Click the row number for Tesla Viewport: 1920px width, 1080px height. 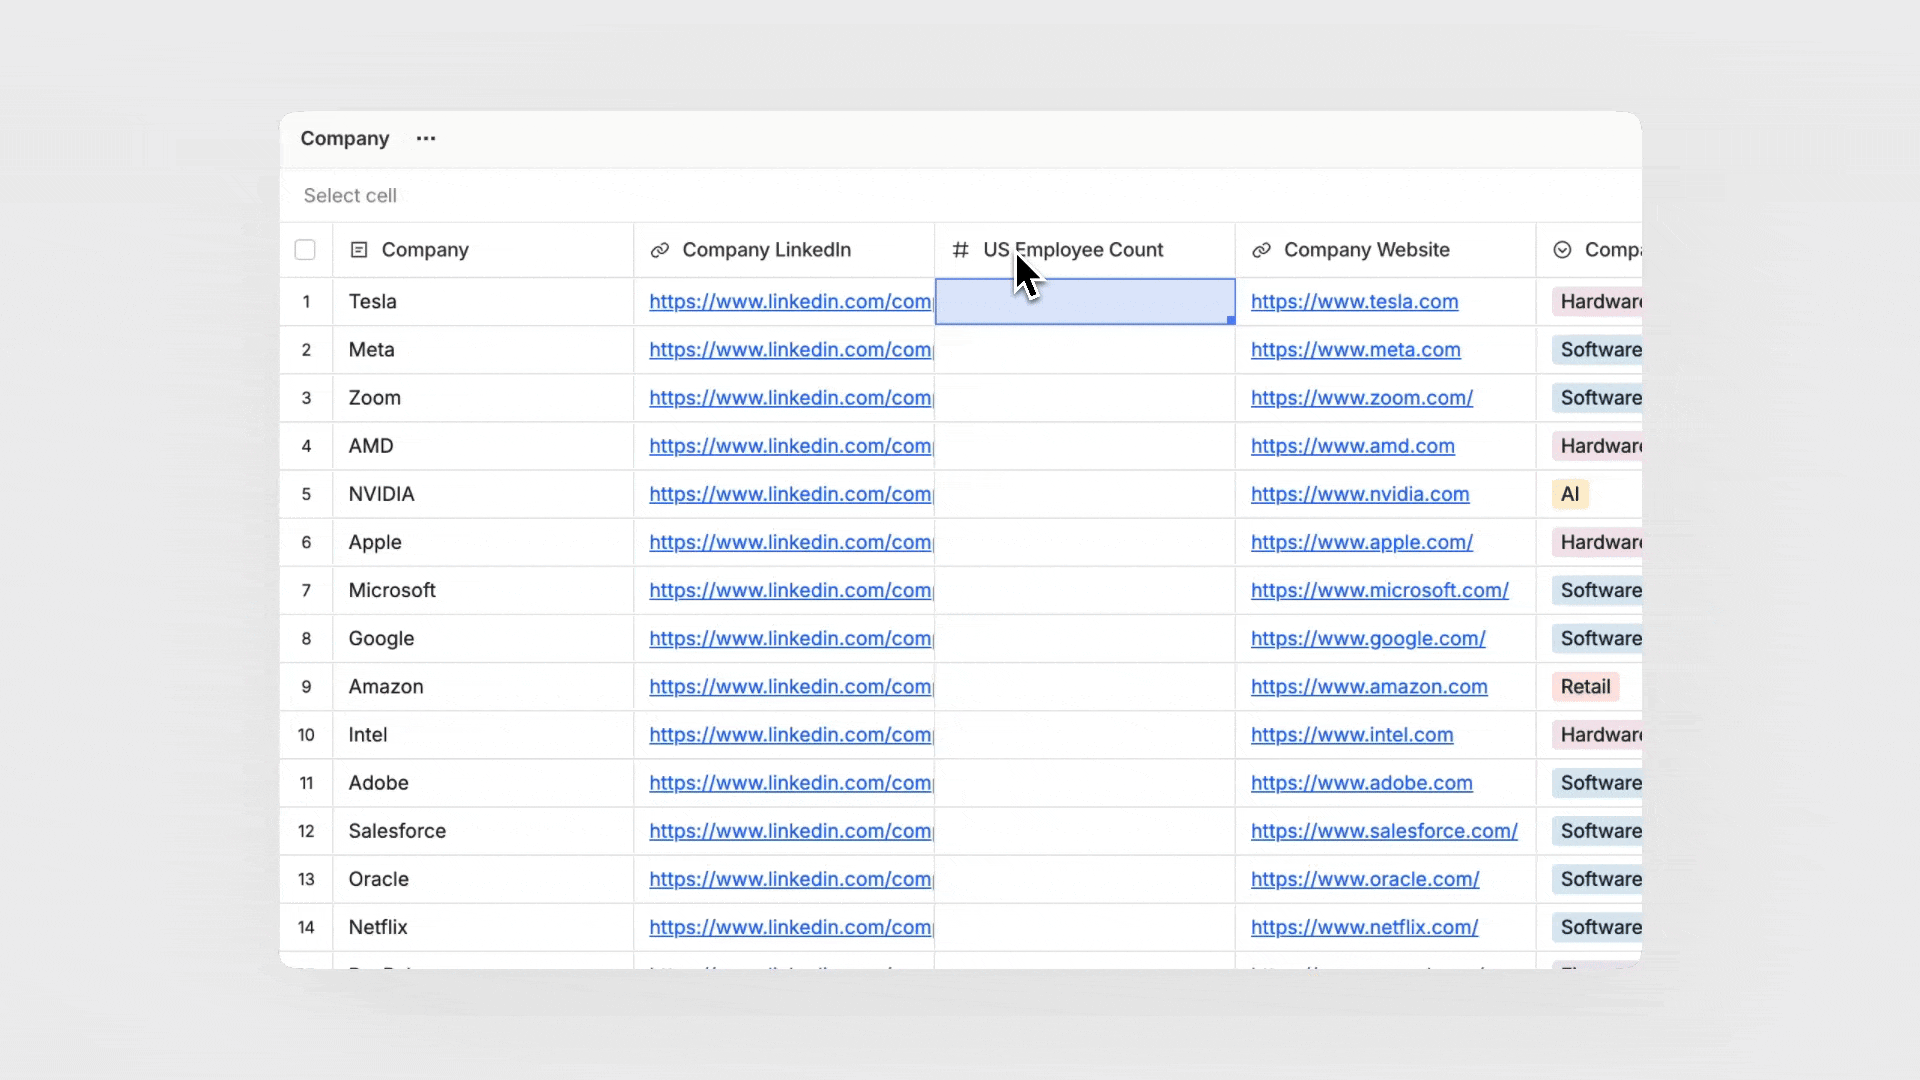[x=306, y=301]
